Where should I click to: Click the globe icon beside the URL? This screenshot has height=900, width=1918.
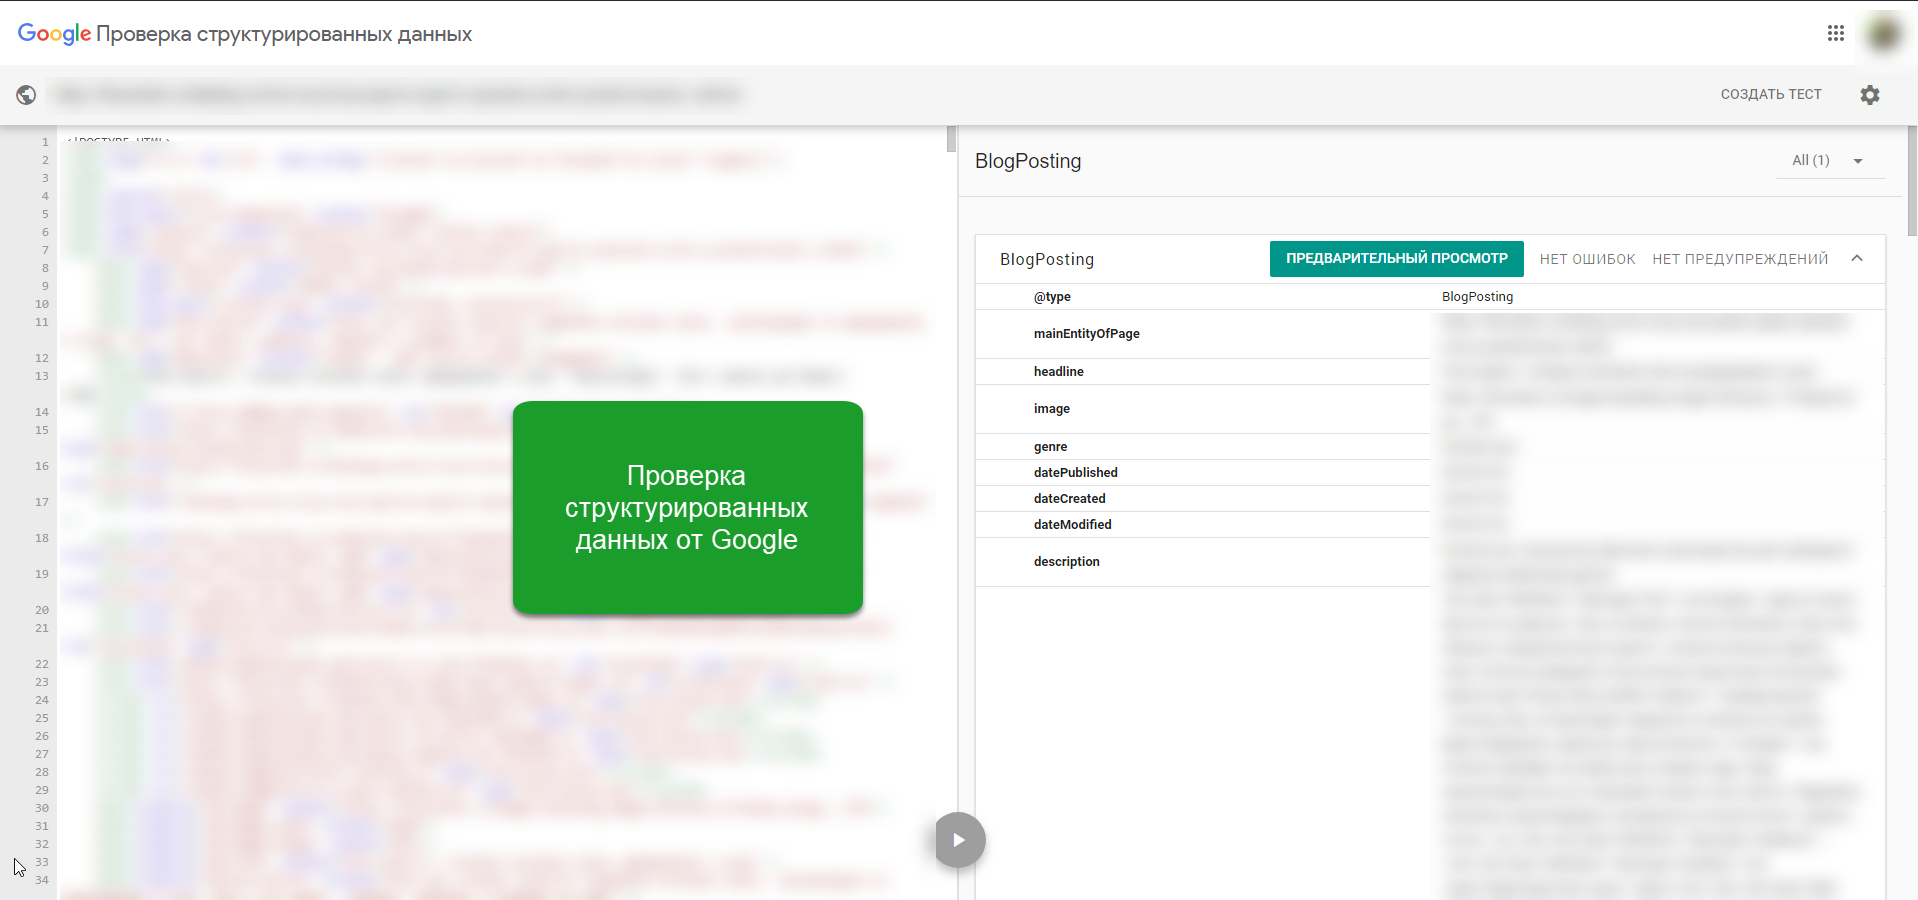click(26, 94)
